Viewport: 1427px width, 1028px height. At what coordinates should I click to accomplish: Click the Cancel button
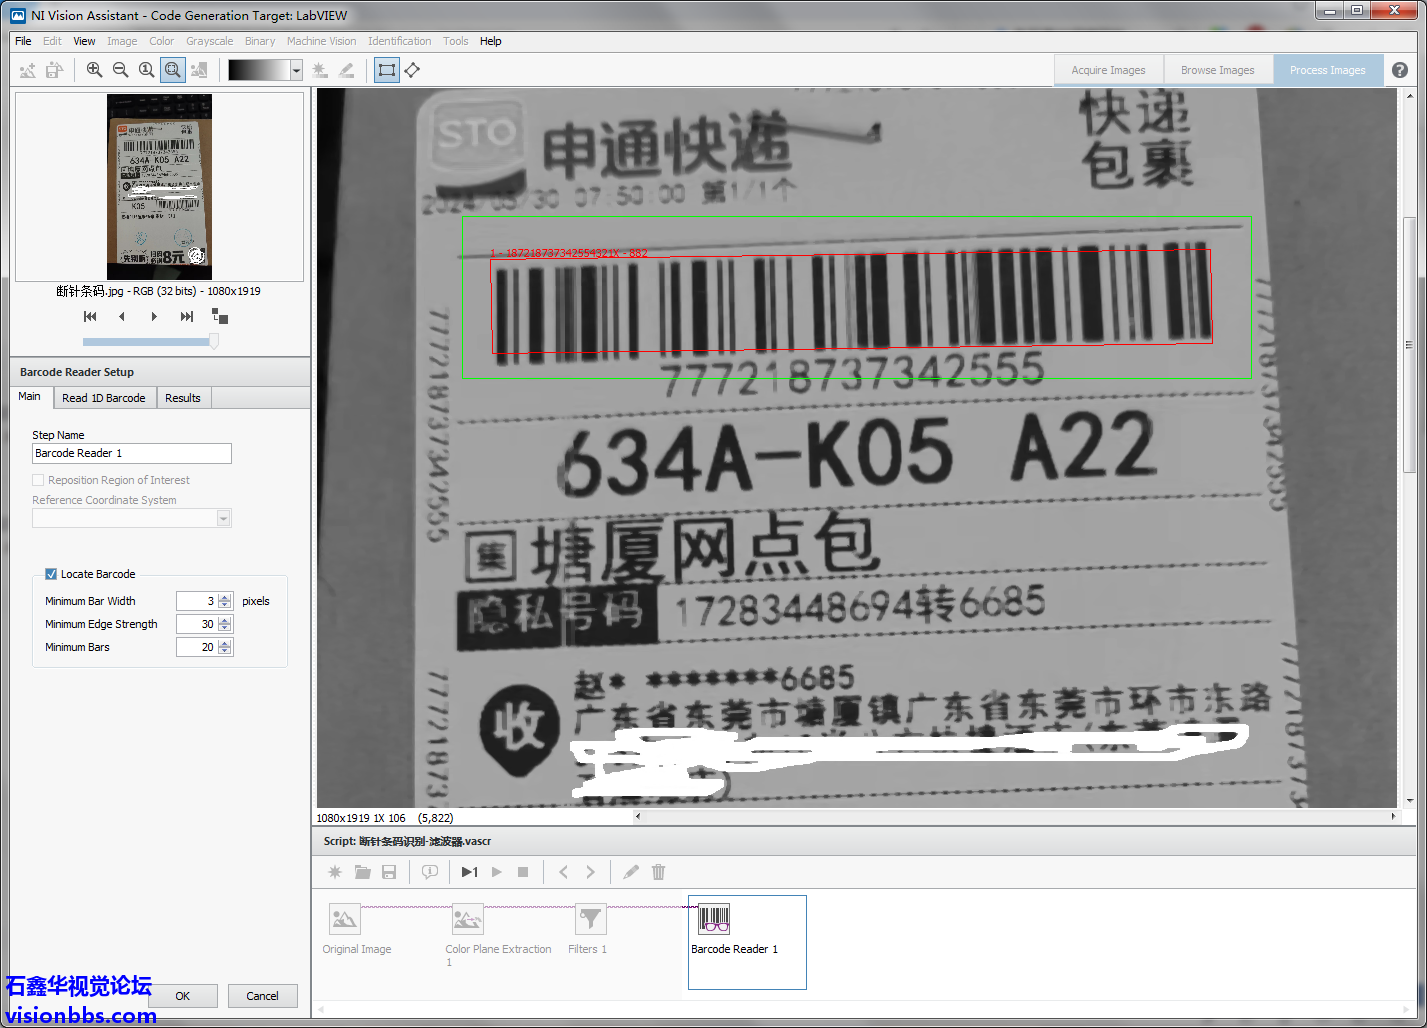[x=262, y=996]
